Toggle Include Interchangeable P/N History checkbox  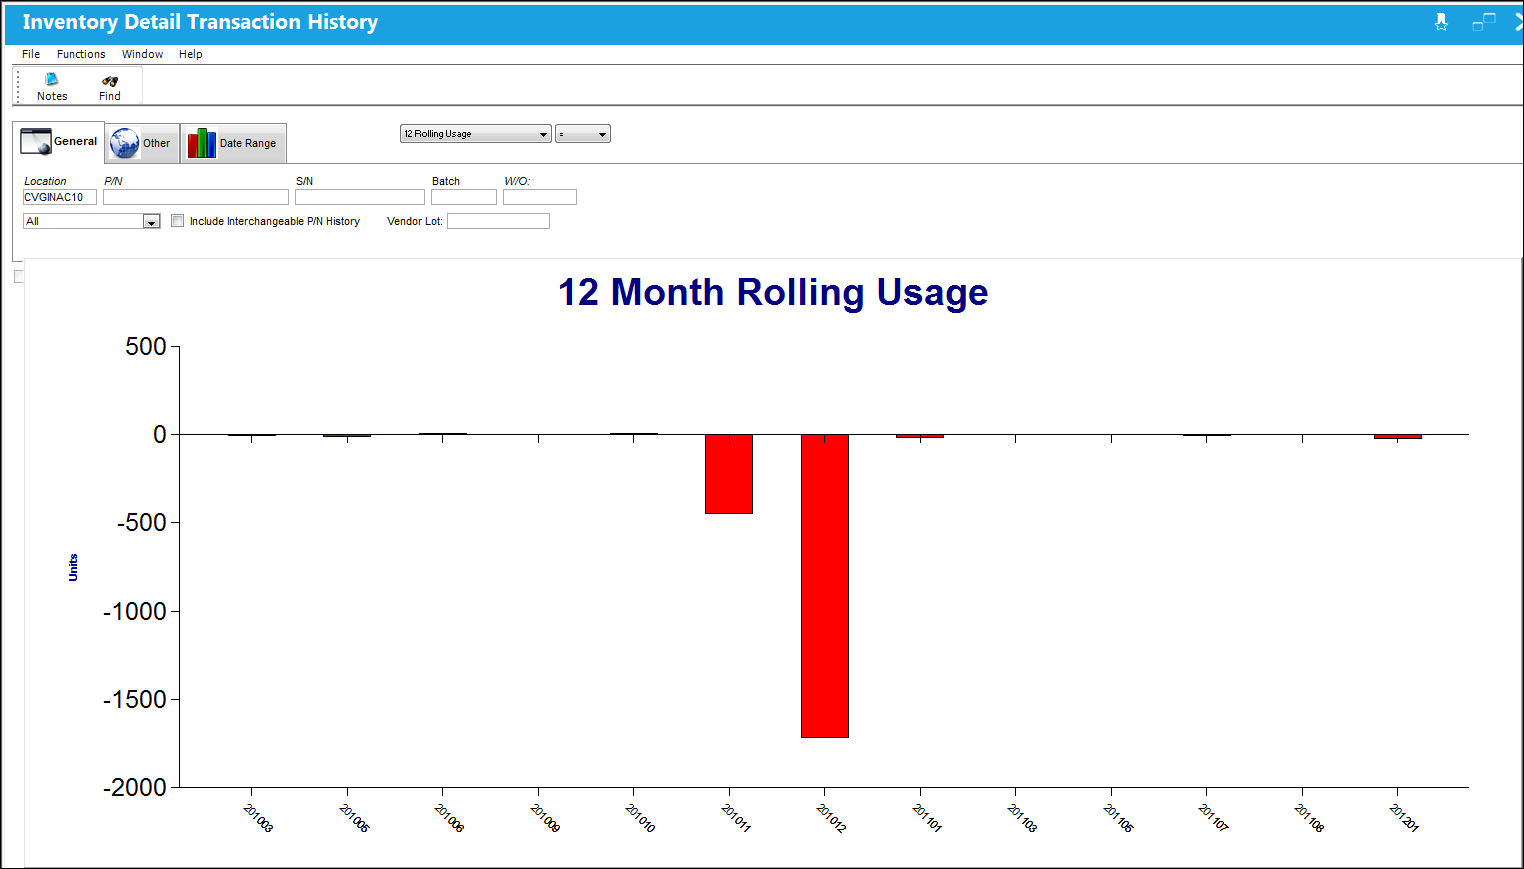tap(178, 221)
